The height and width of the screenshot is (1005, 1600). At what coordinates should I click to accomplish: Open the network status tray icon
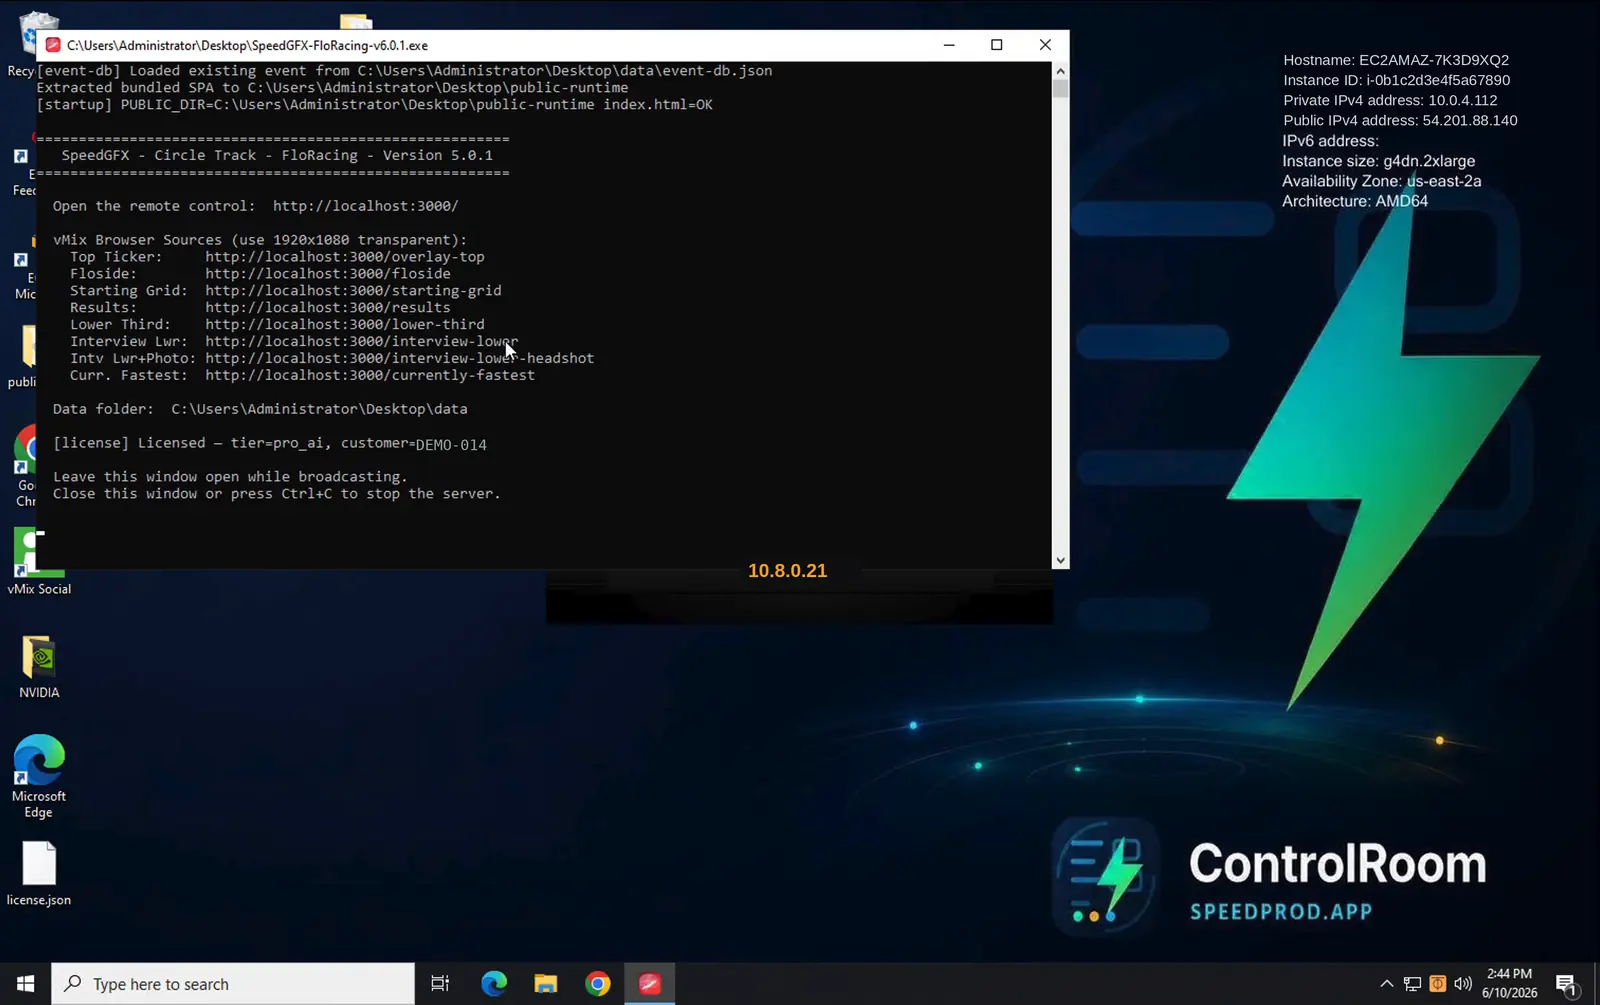(x=1412, y=984)
